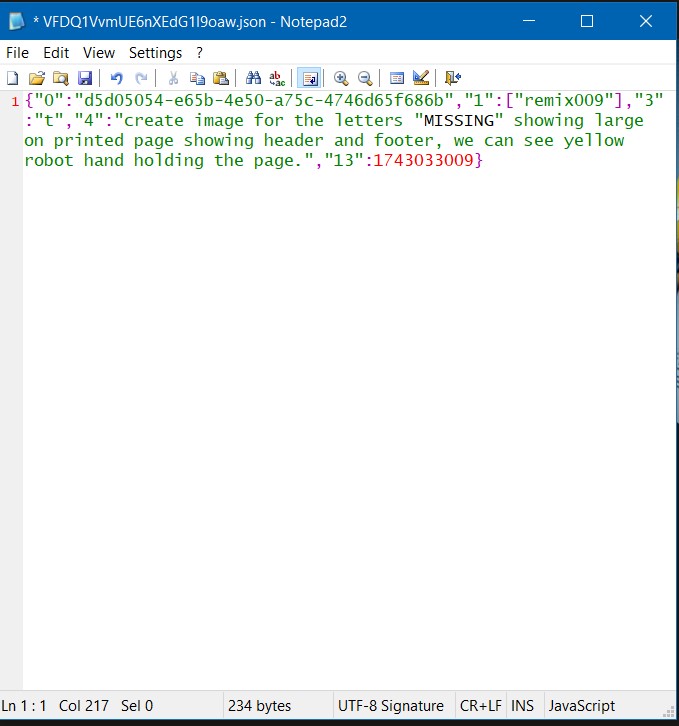This screenshot has width=679, height=726.
Task: Open the File menu
Action: 17,52
